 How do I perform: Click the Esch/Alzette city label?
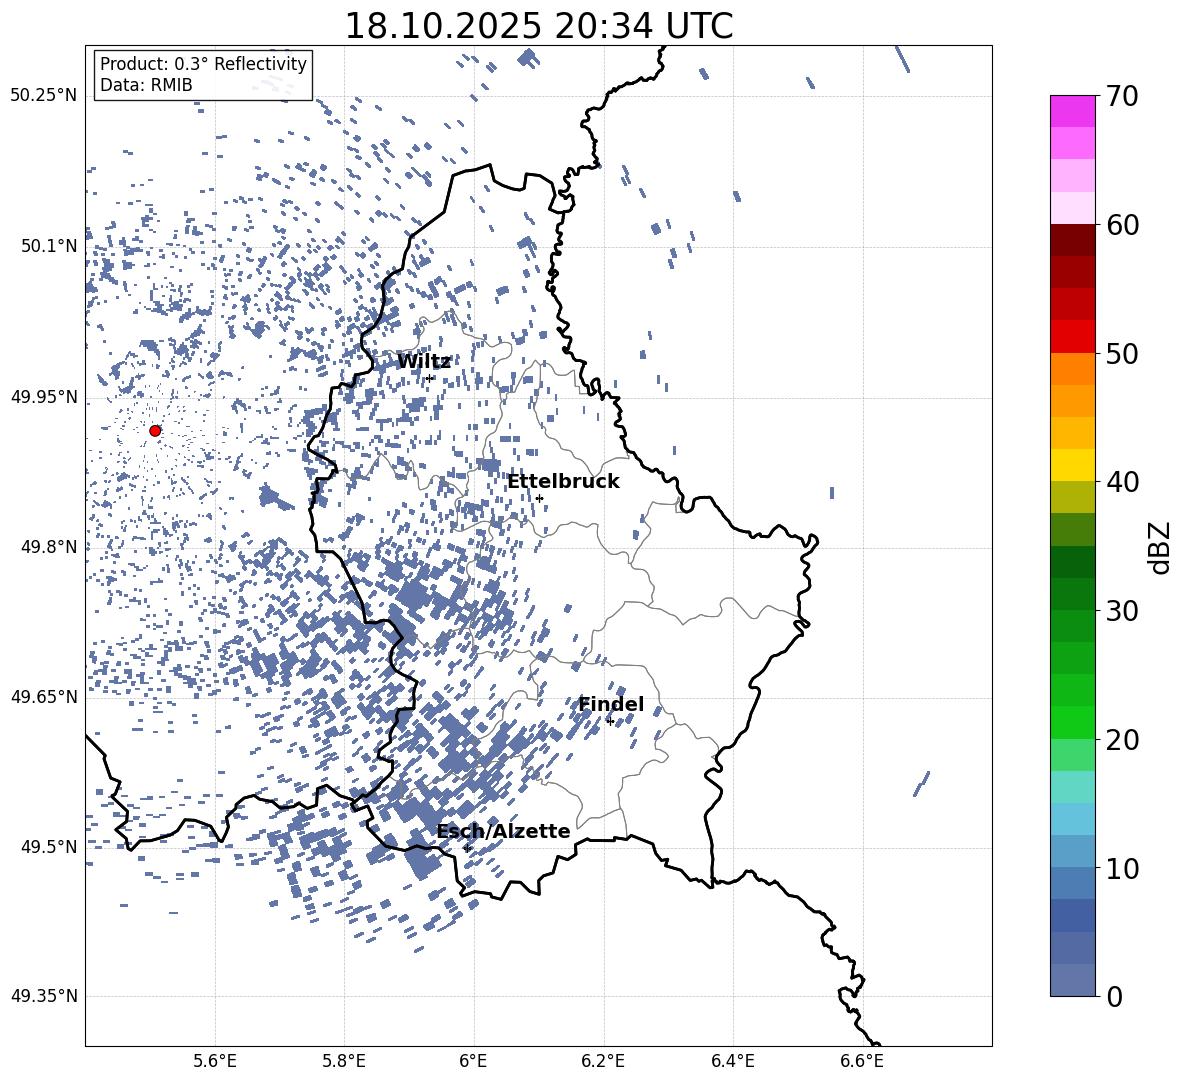[503, 831]
